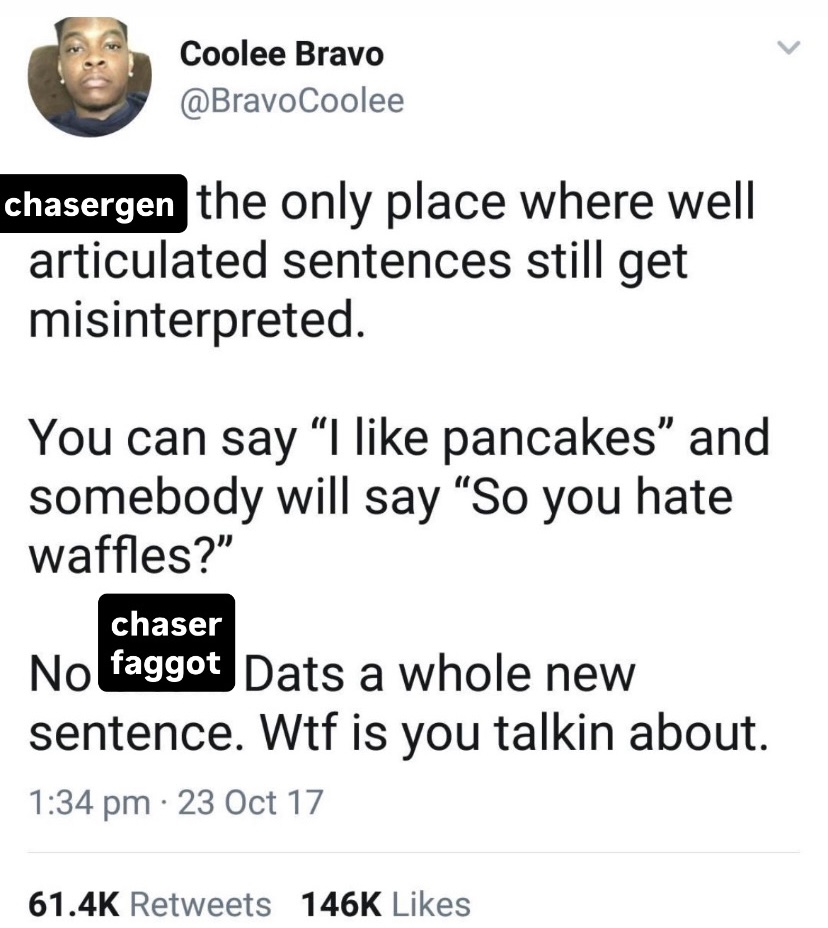Screen dimensions: 828x928
Task: Click the black chasergen overlay label
Action: click(93, 204)
